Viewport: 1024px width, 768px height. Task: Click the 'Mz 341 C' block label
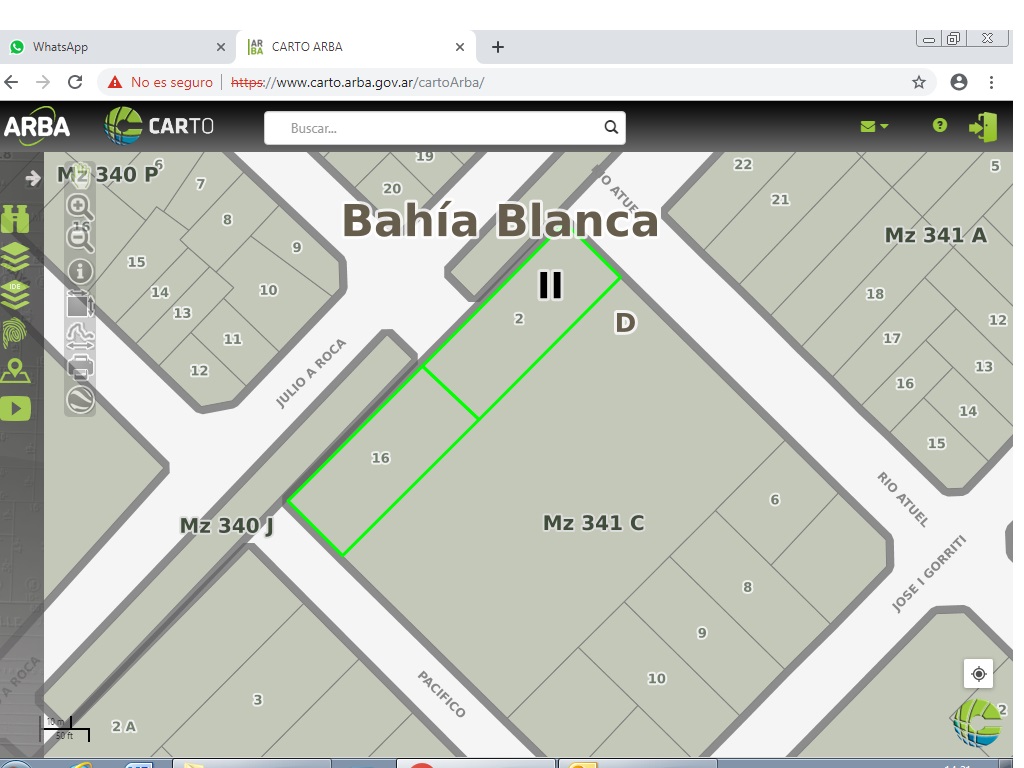point(594,522)
